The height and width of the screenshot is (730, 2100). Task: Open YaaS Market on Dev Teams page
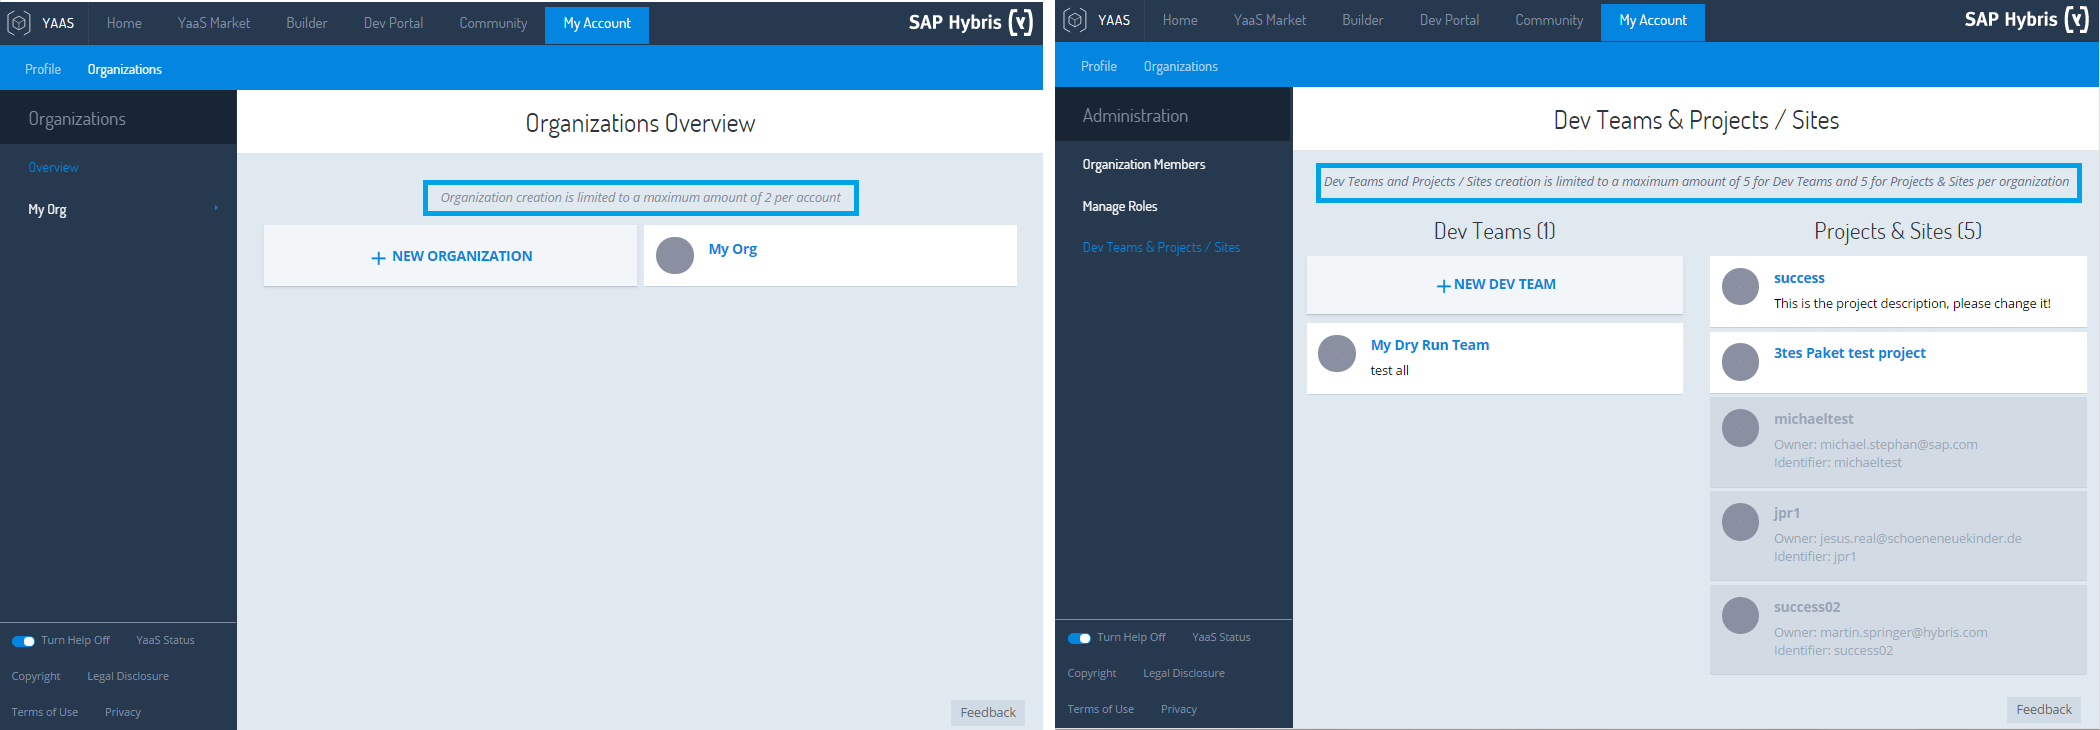tap(1270, 20)
